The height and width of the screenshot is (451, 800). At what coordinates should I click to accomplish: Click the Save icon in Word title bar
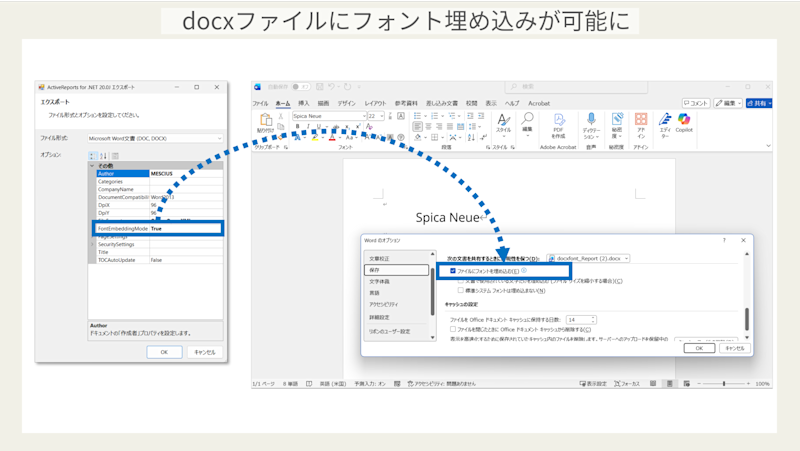point(319,87)
